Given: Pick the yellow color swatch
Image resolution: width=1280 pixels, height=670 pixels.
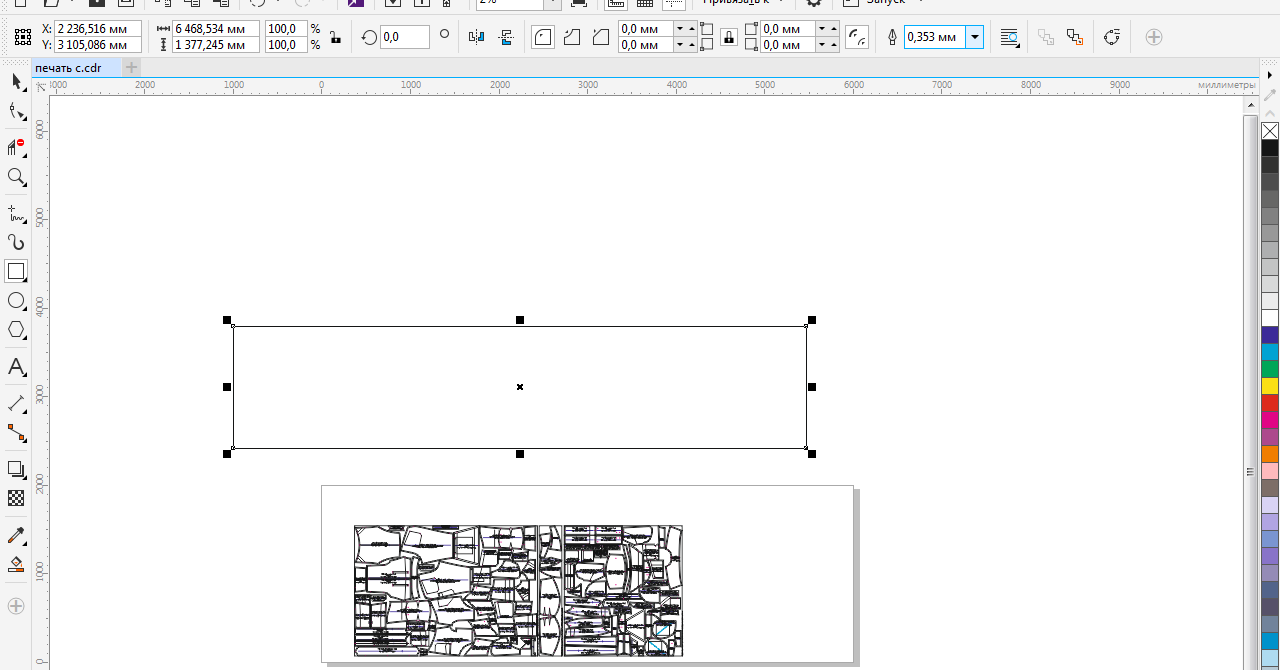Looking at the screenshot, I should [x=1270, y=386].
